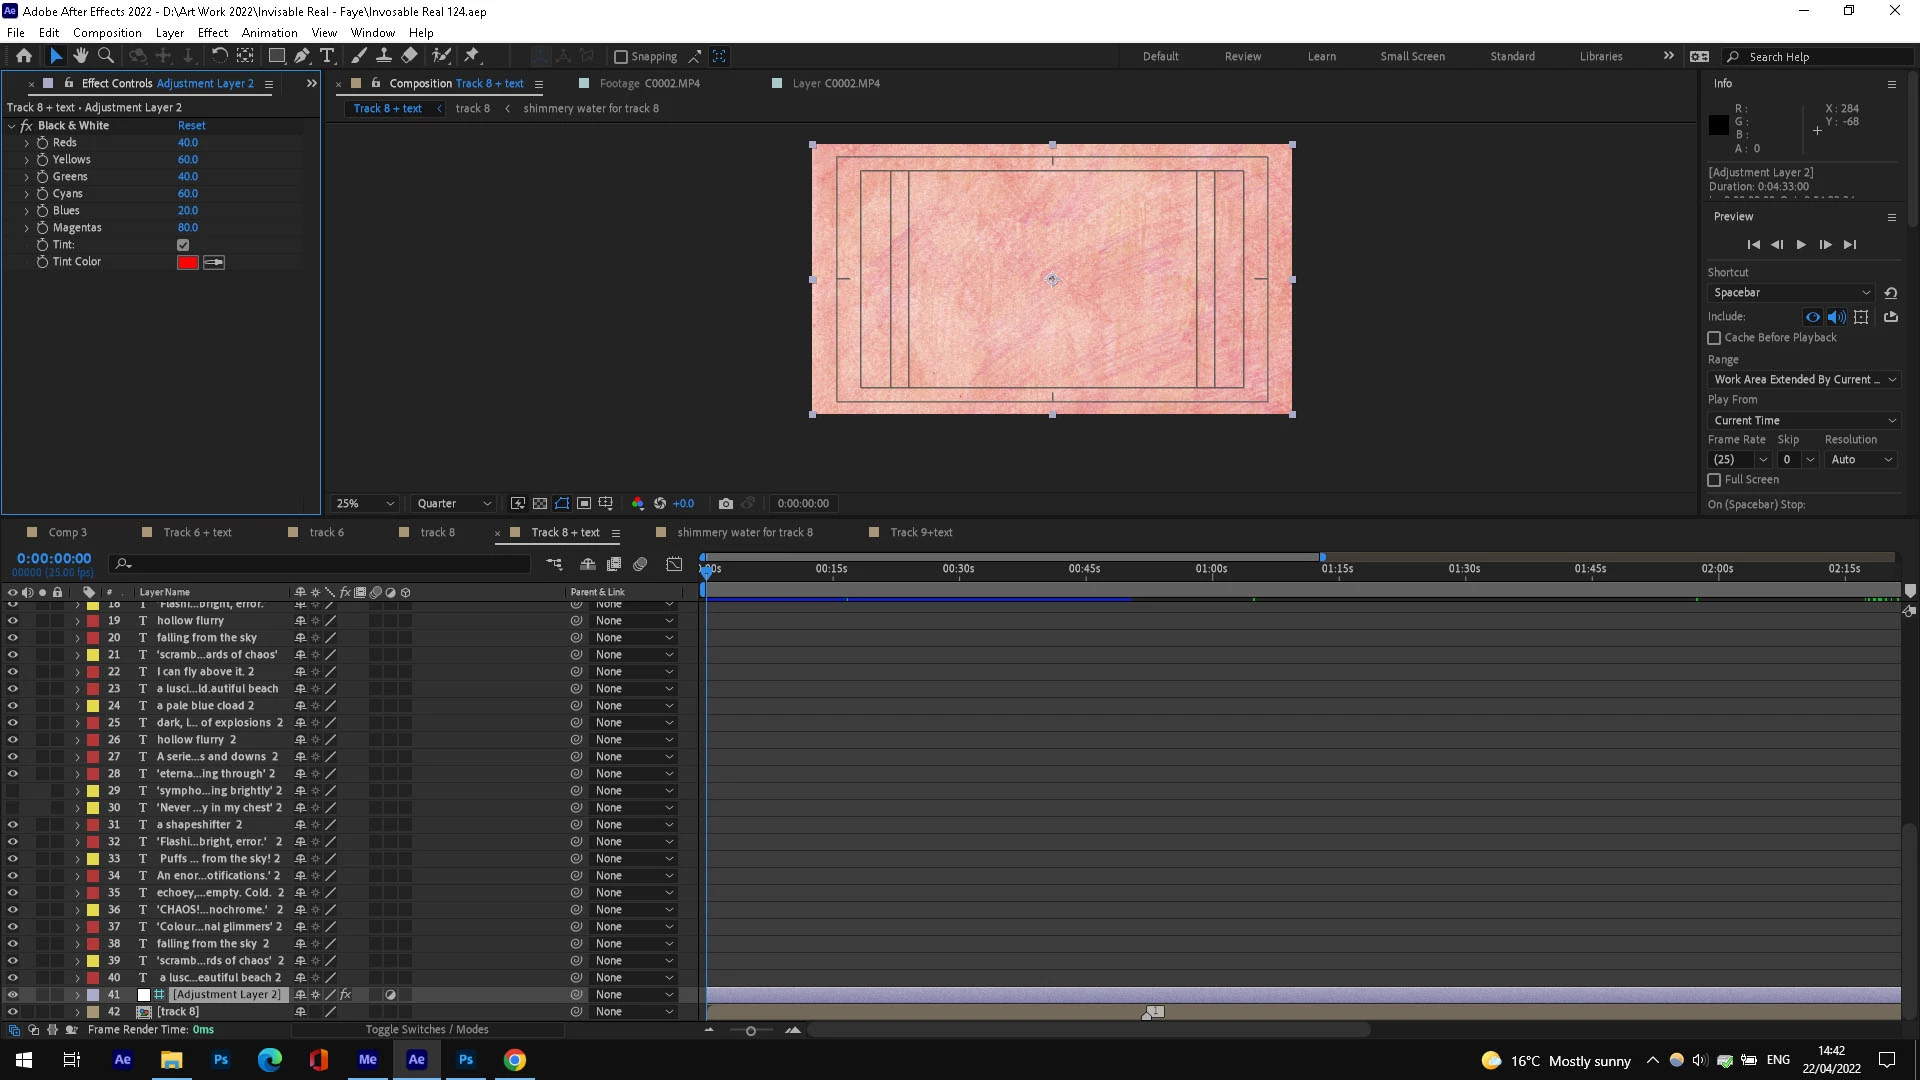Click Toggle Switches / Modes button
1920x1080 pixels.
pos(427,1030)
